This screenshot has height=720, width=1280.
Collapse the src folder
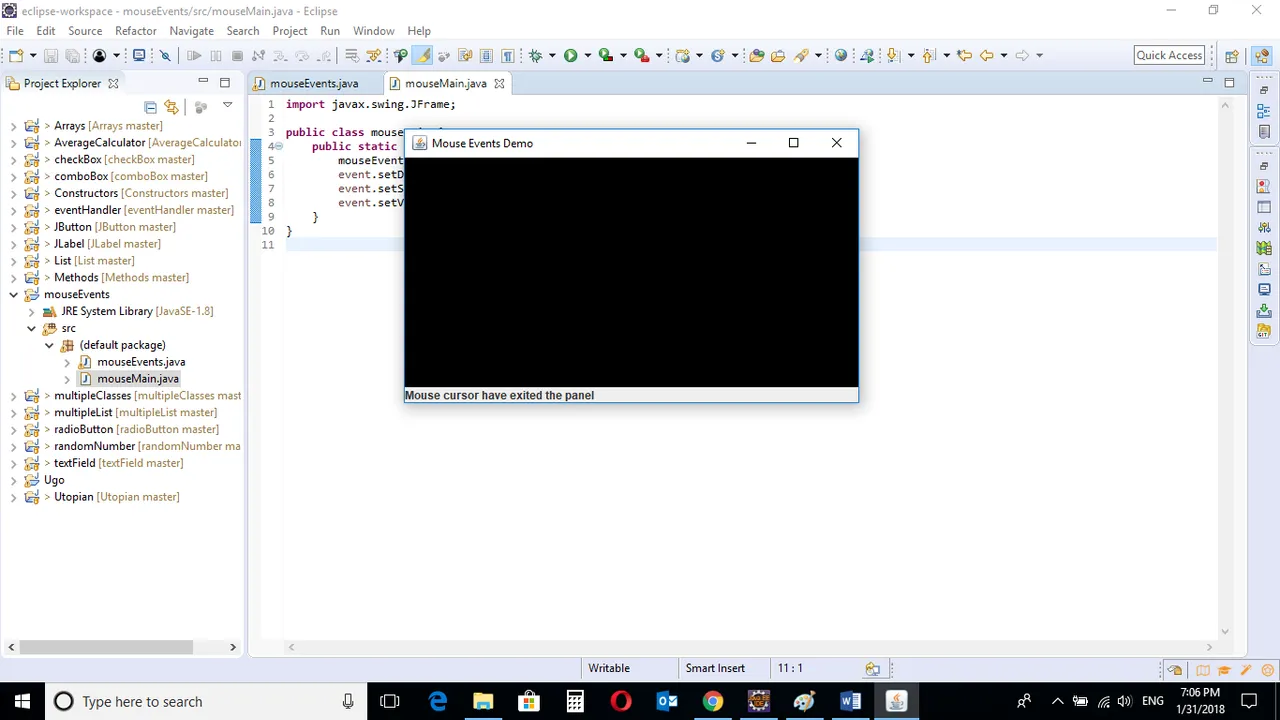[x=31, y=328]
